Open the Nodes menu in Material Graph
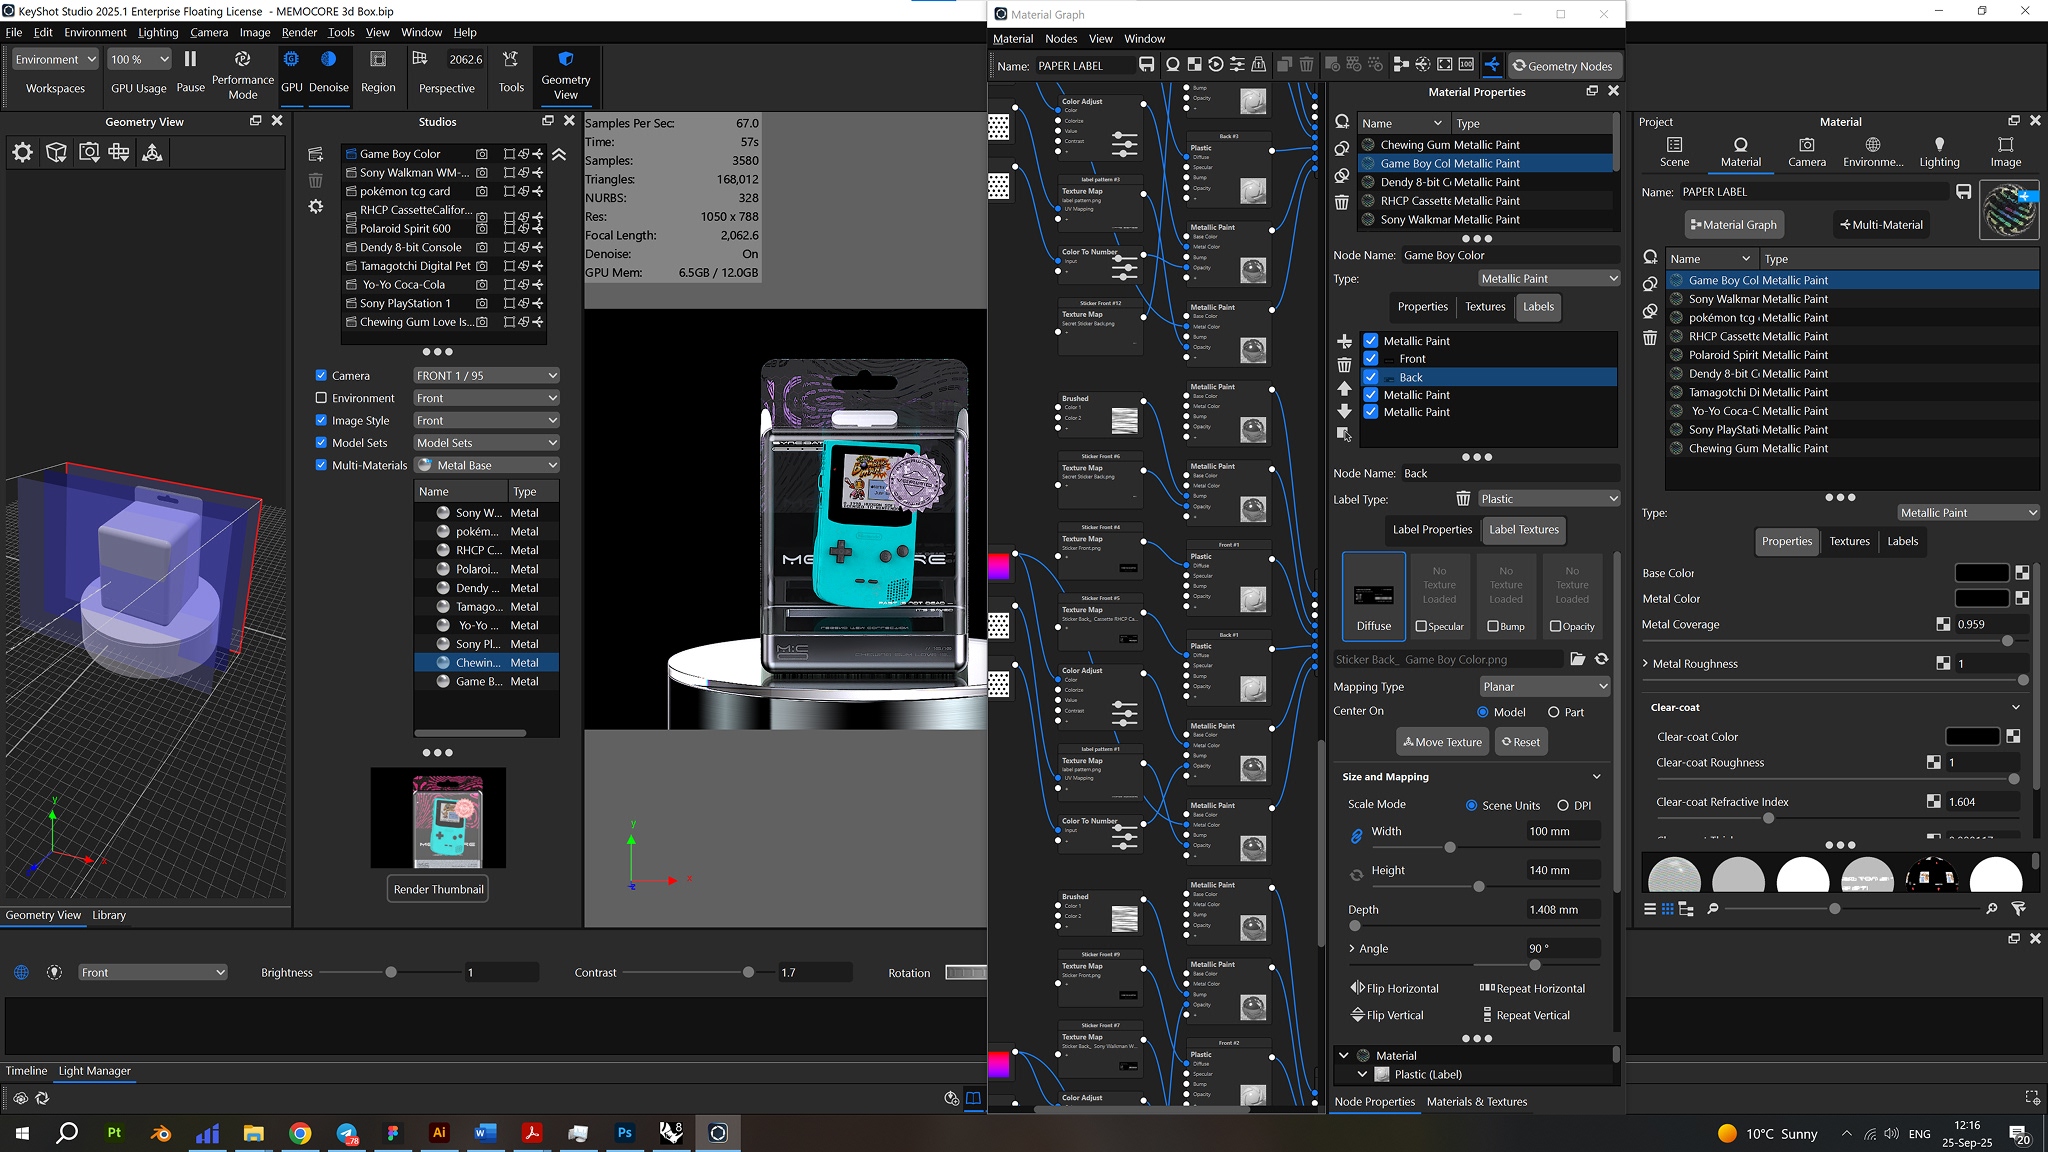This screenshot has height=1152, width=2048. [x=1060, y=39]
